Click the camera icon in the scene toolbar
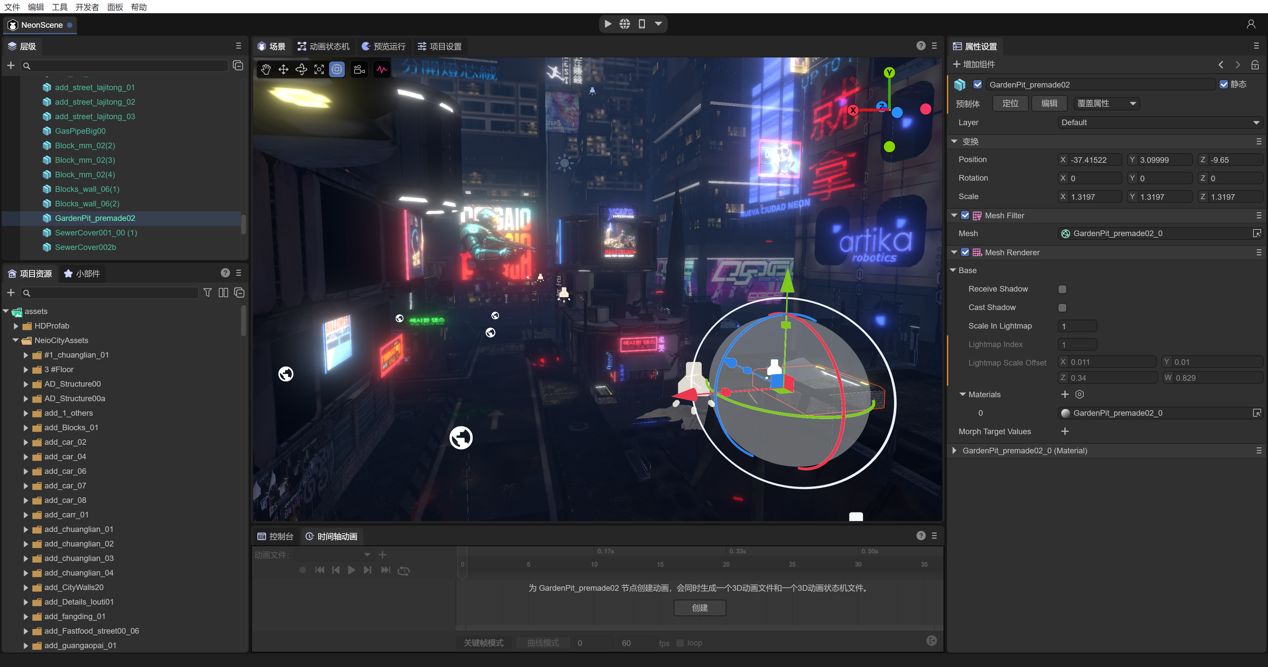 358,69
